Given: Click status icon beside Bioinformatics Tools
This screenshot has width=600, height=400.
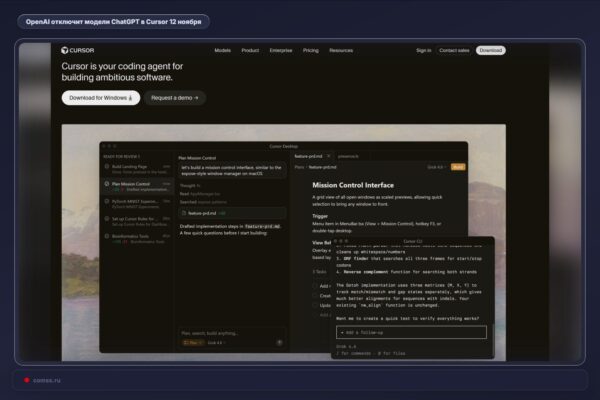Looking at the screenshot, I should (x=107, y=236).
